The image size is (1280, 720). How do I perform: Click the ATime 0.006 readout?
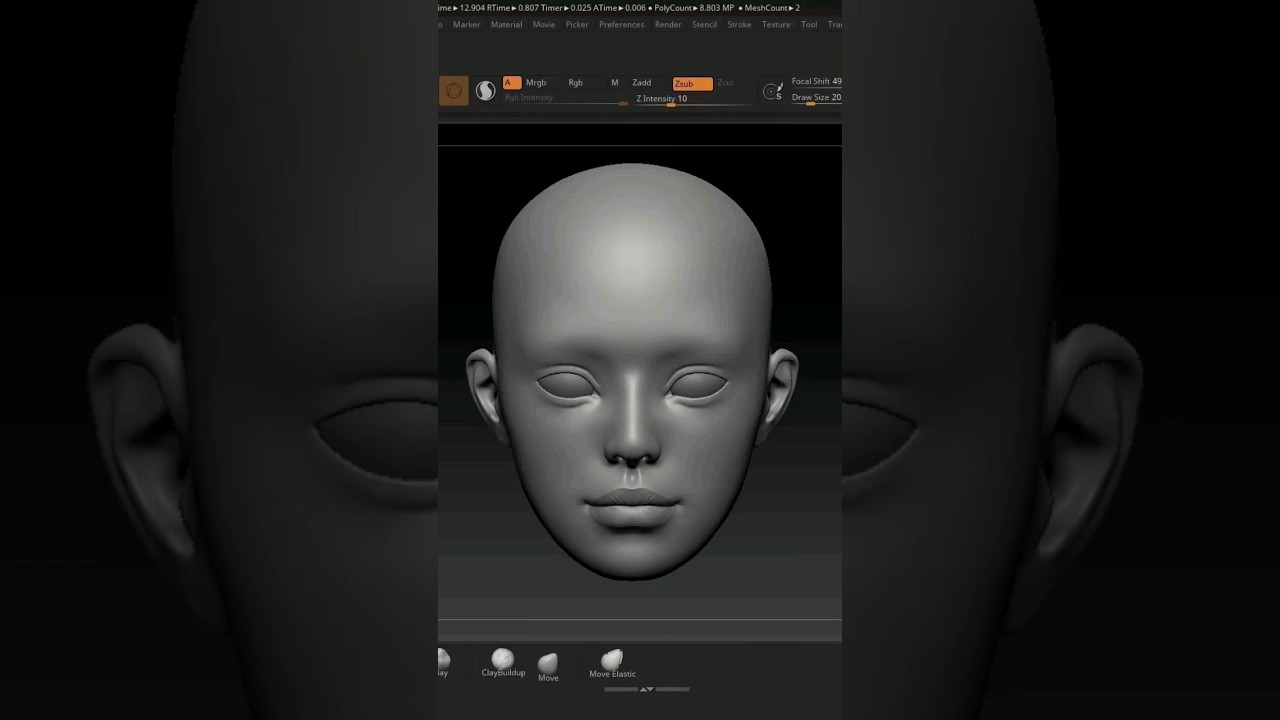[x=619, y=8]
